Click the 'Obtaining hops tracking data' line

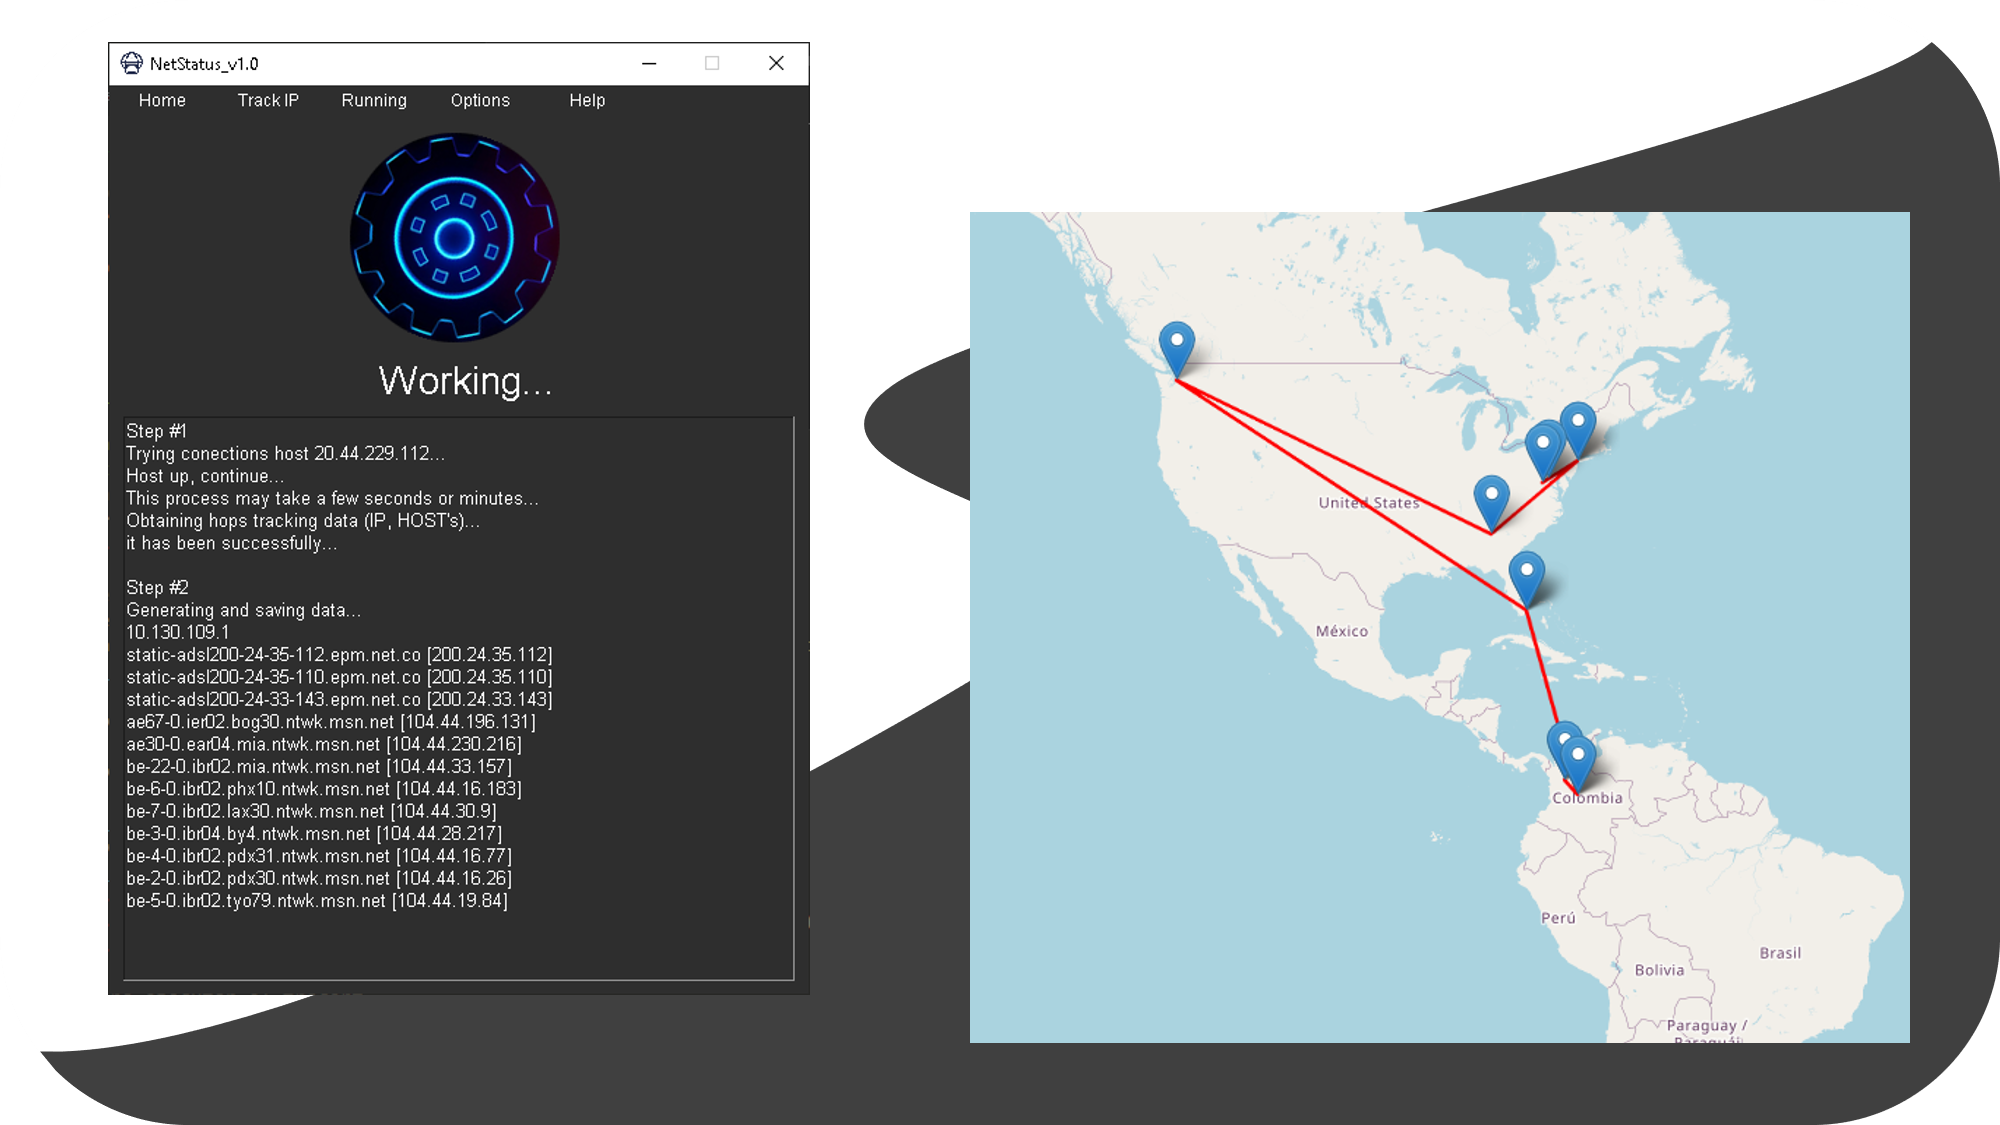tap(303, 521)
